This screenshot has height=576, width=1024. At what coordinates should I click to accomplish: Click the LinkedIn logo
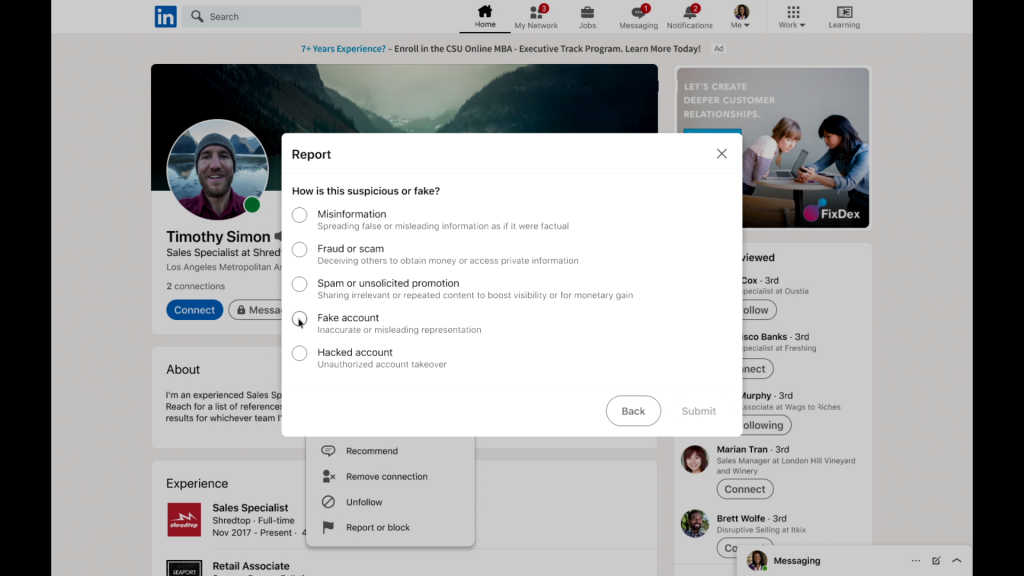click(165, 16)
